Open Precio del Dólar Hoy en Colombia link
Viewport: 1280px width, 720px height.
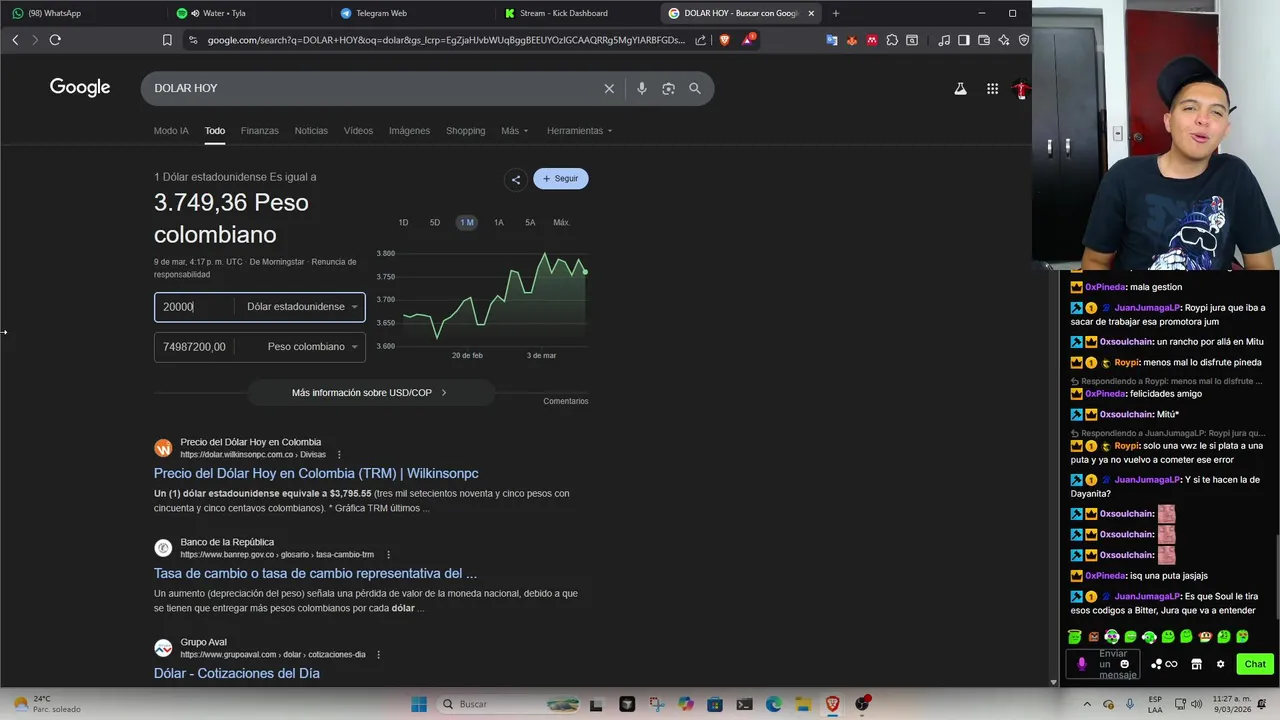(x=316, y=474)
